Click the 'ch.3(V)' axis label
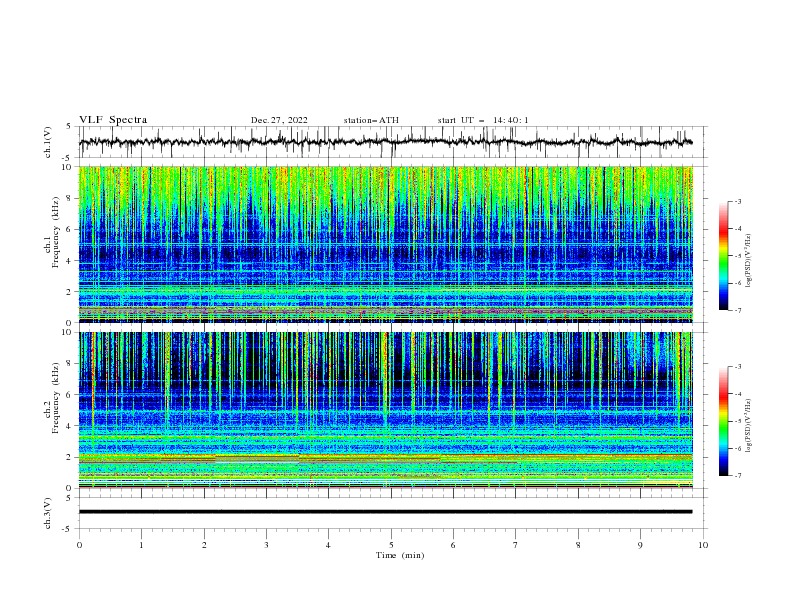This screenshot has width=792, height=612. 48,513
